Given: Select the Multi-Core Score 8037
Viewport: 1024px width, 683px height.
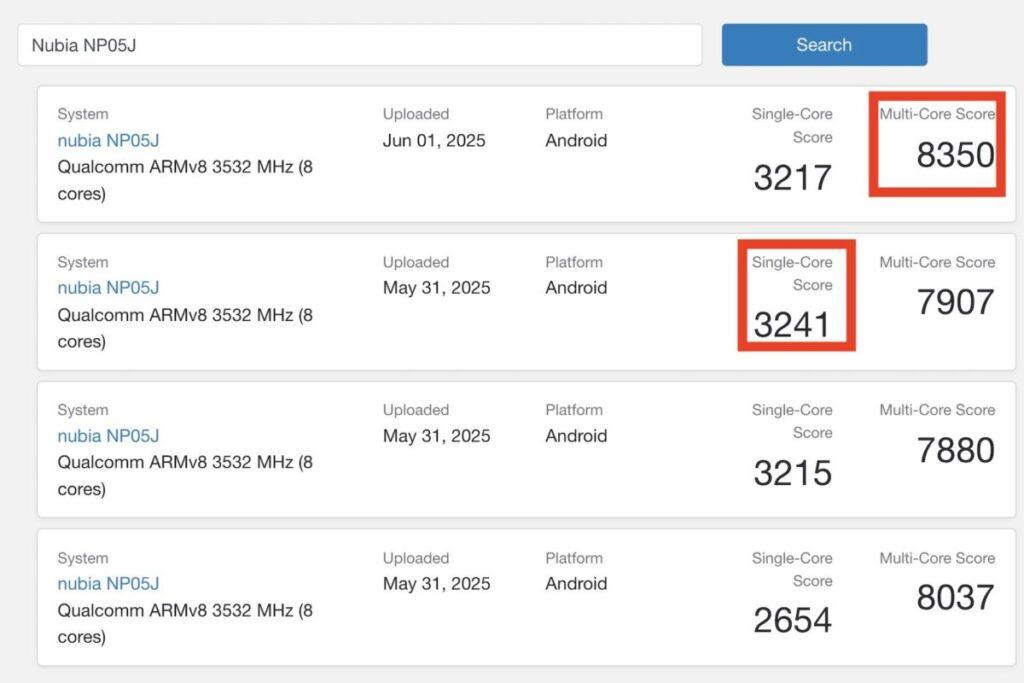Looking at the screenshot, I should (955, 597).
